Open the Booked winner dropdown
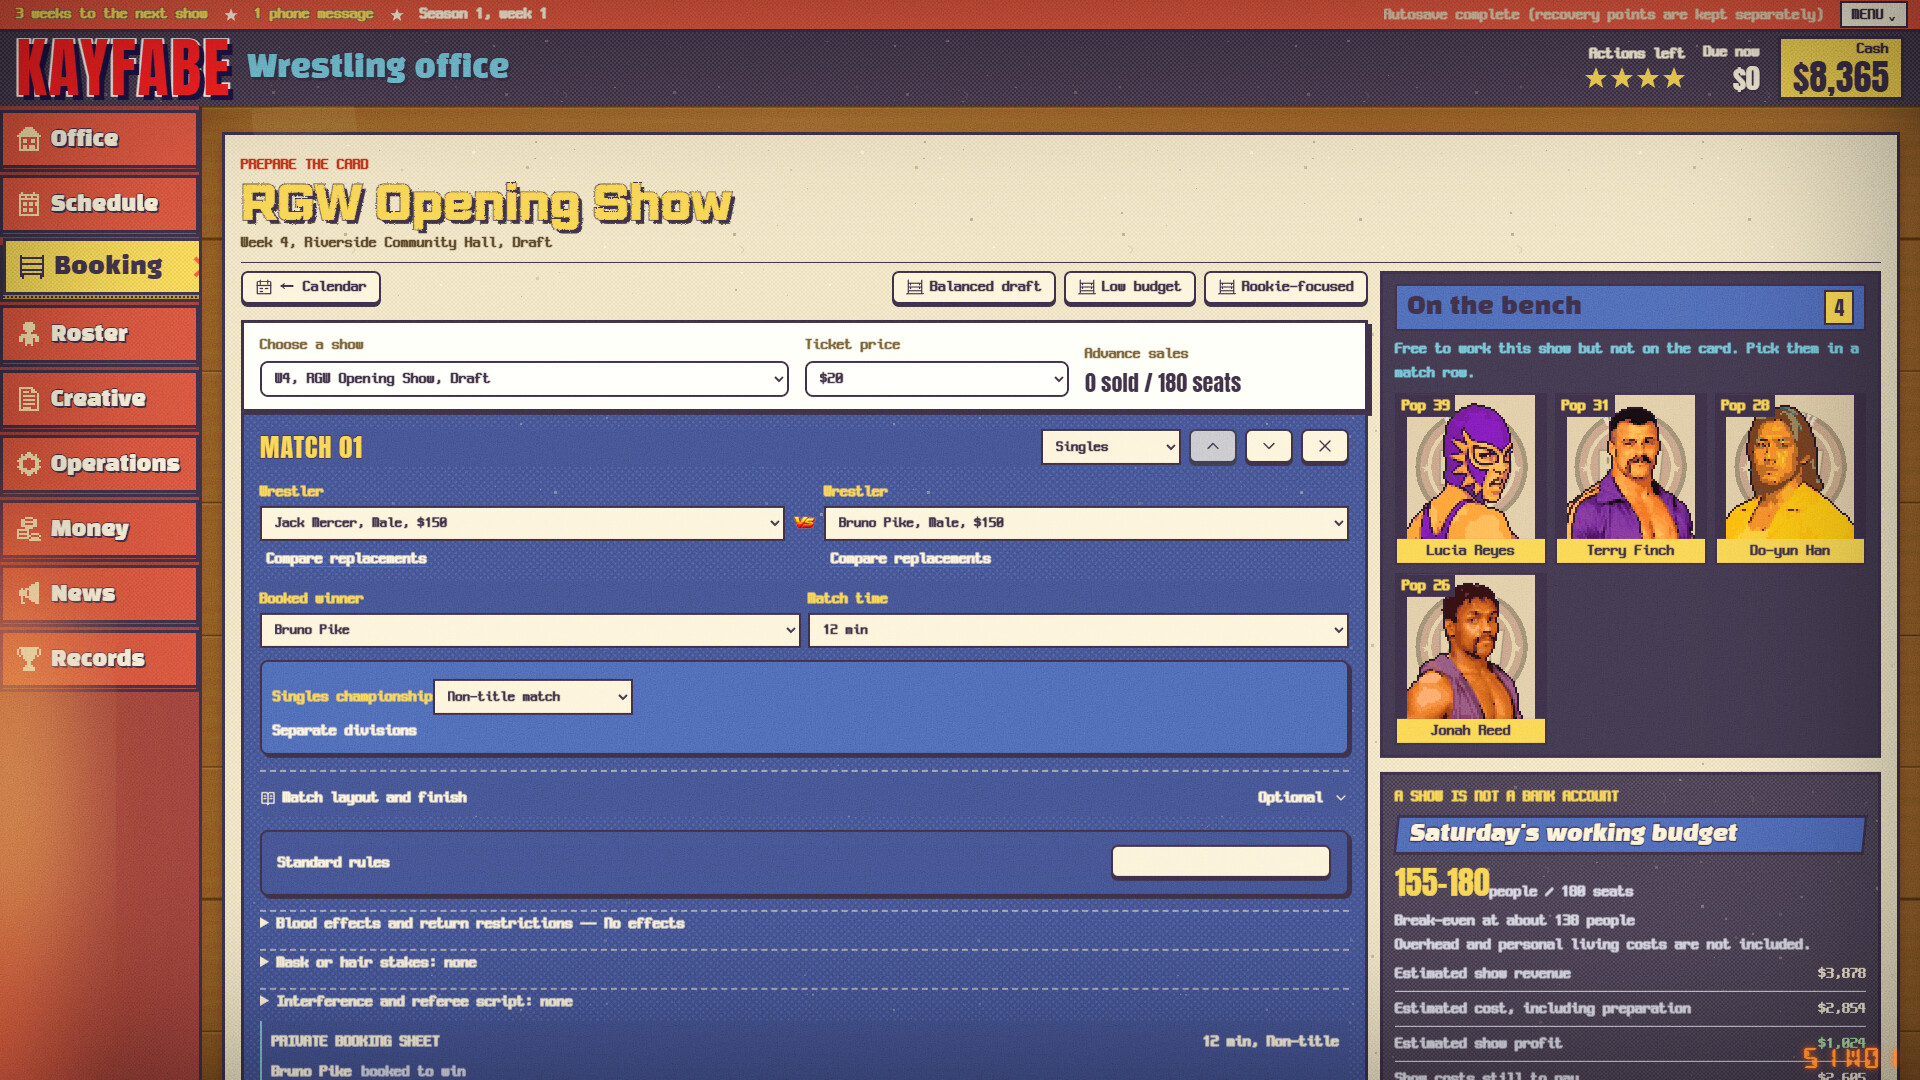 [530, 630]
